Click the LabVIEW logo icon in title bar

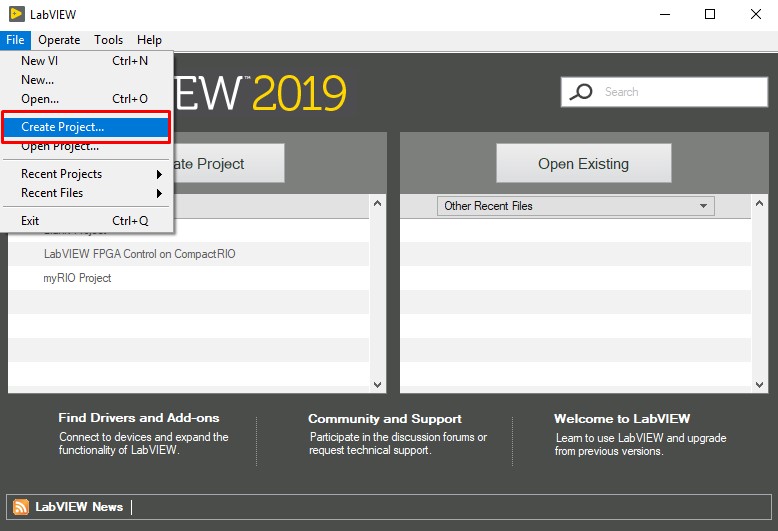(16, 14)
